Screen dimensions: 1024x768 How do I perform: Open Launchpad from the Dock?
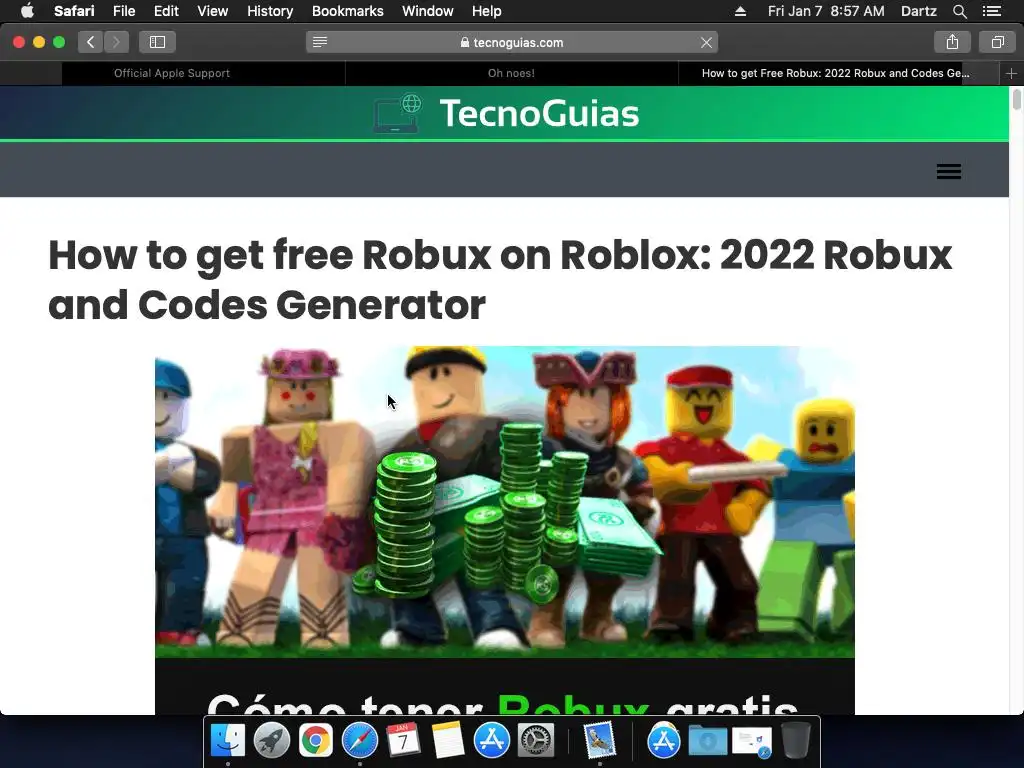point(271,740)
